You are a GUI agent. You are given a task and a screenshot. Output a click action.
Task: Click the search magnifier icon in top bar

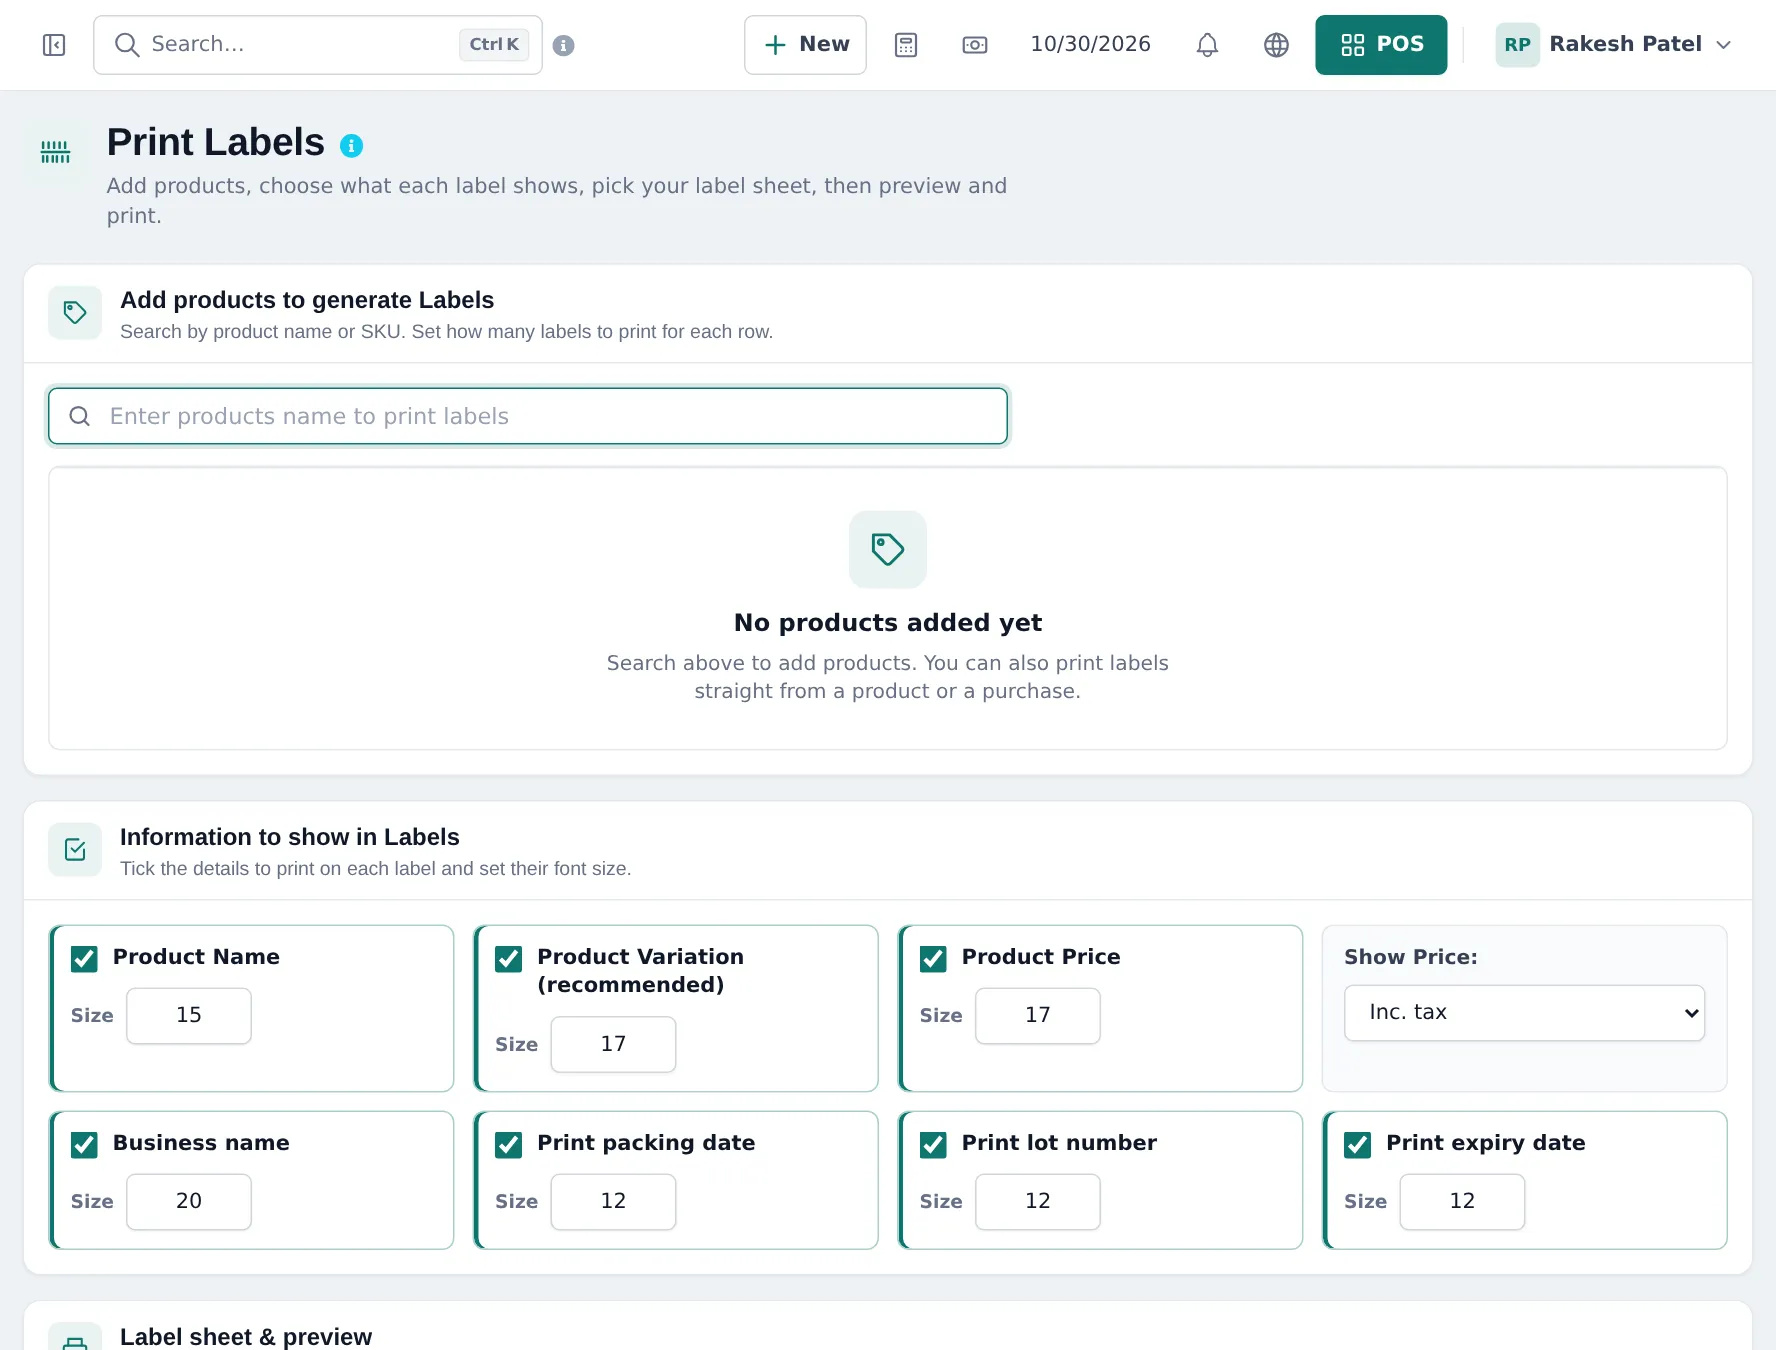tap(126, 45)
